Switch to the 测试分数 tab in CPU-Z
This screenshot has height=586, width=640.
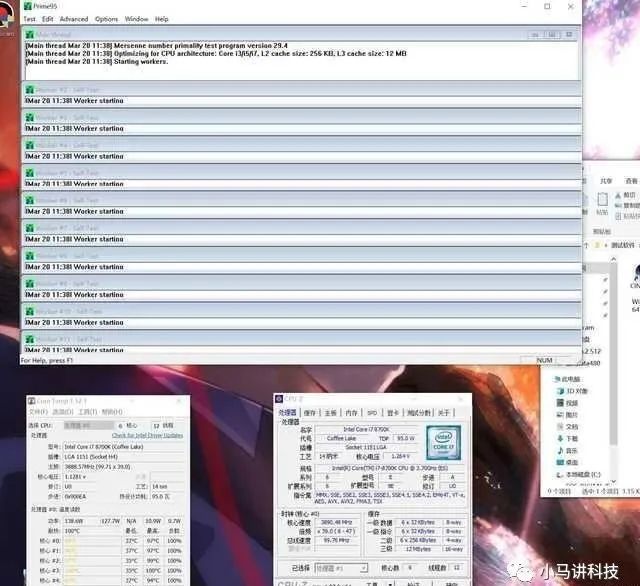tap(419, 413)
